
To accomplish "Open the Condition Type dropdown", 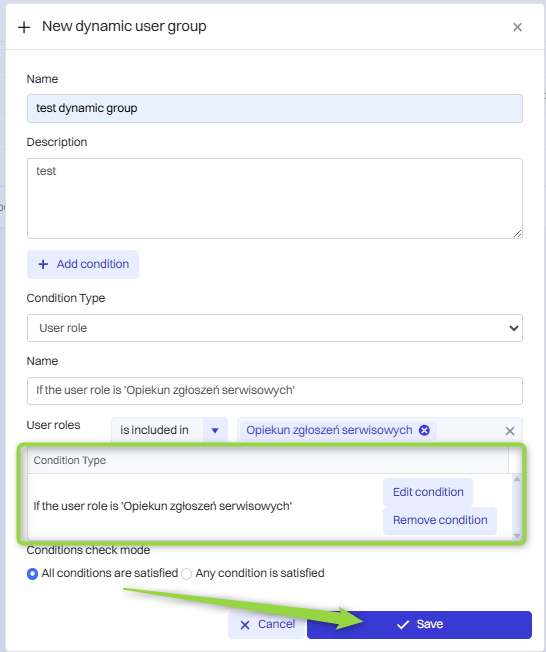I will [x=274, y=328].
